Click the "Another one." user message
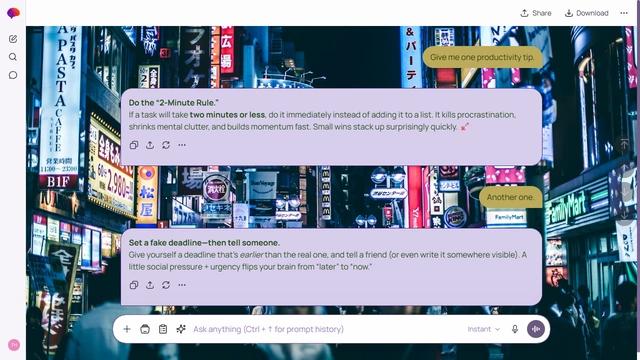 [x=510, y=197]
